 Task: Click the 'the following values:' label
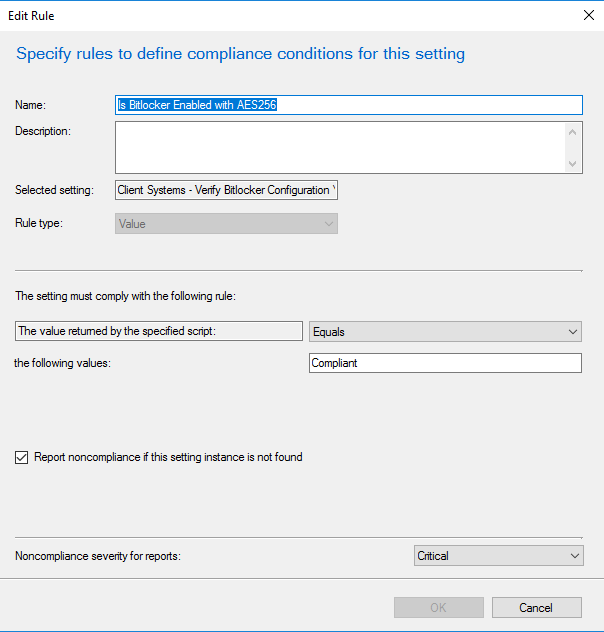point(62,363)
